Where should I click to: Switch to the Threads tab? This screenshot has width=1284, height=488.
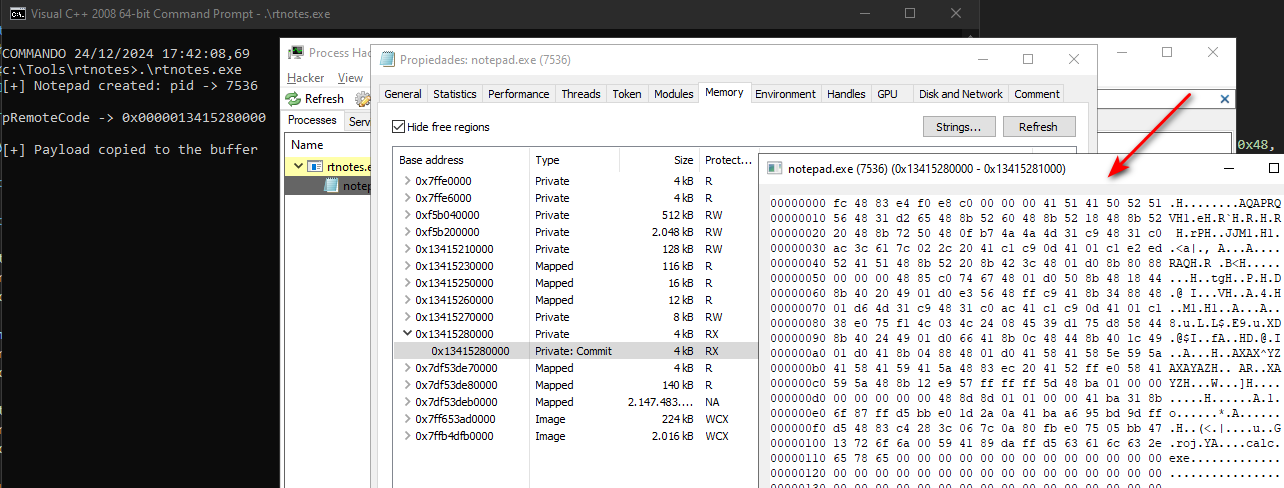(x=581, y=94)
